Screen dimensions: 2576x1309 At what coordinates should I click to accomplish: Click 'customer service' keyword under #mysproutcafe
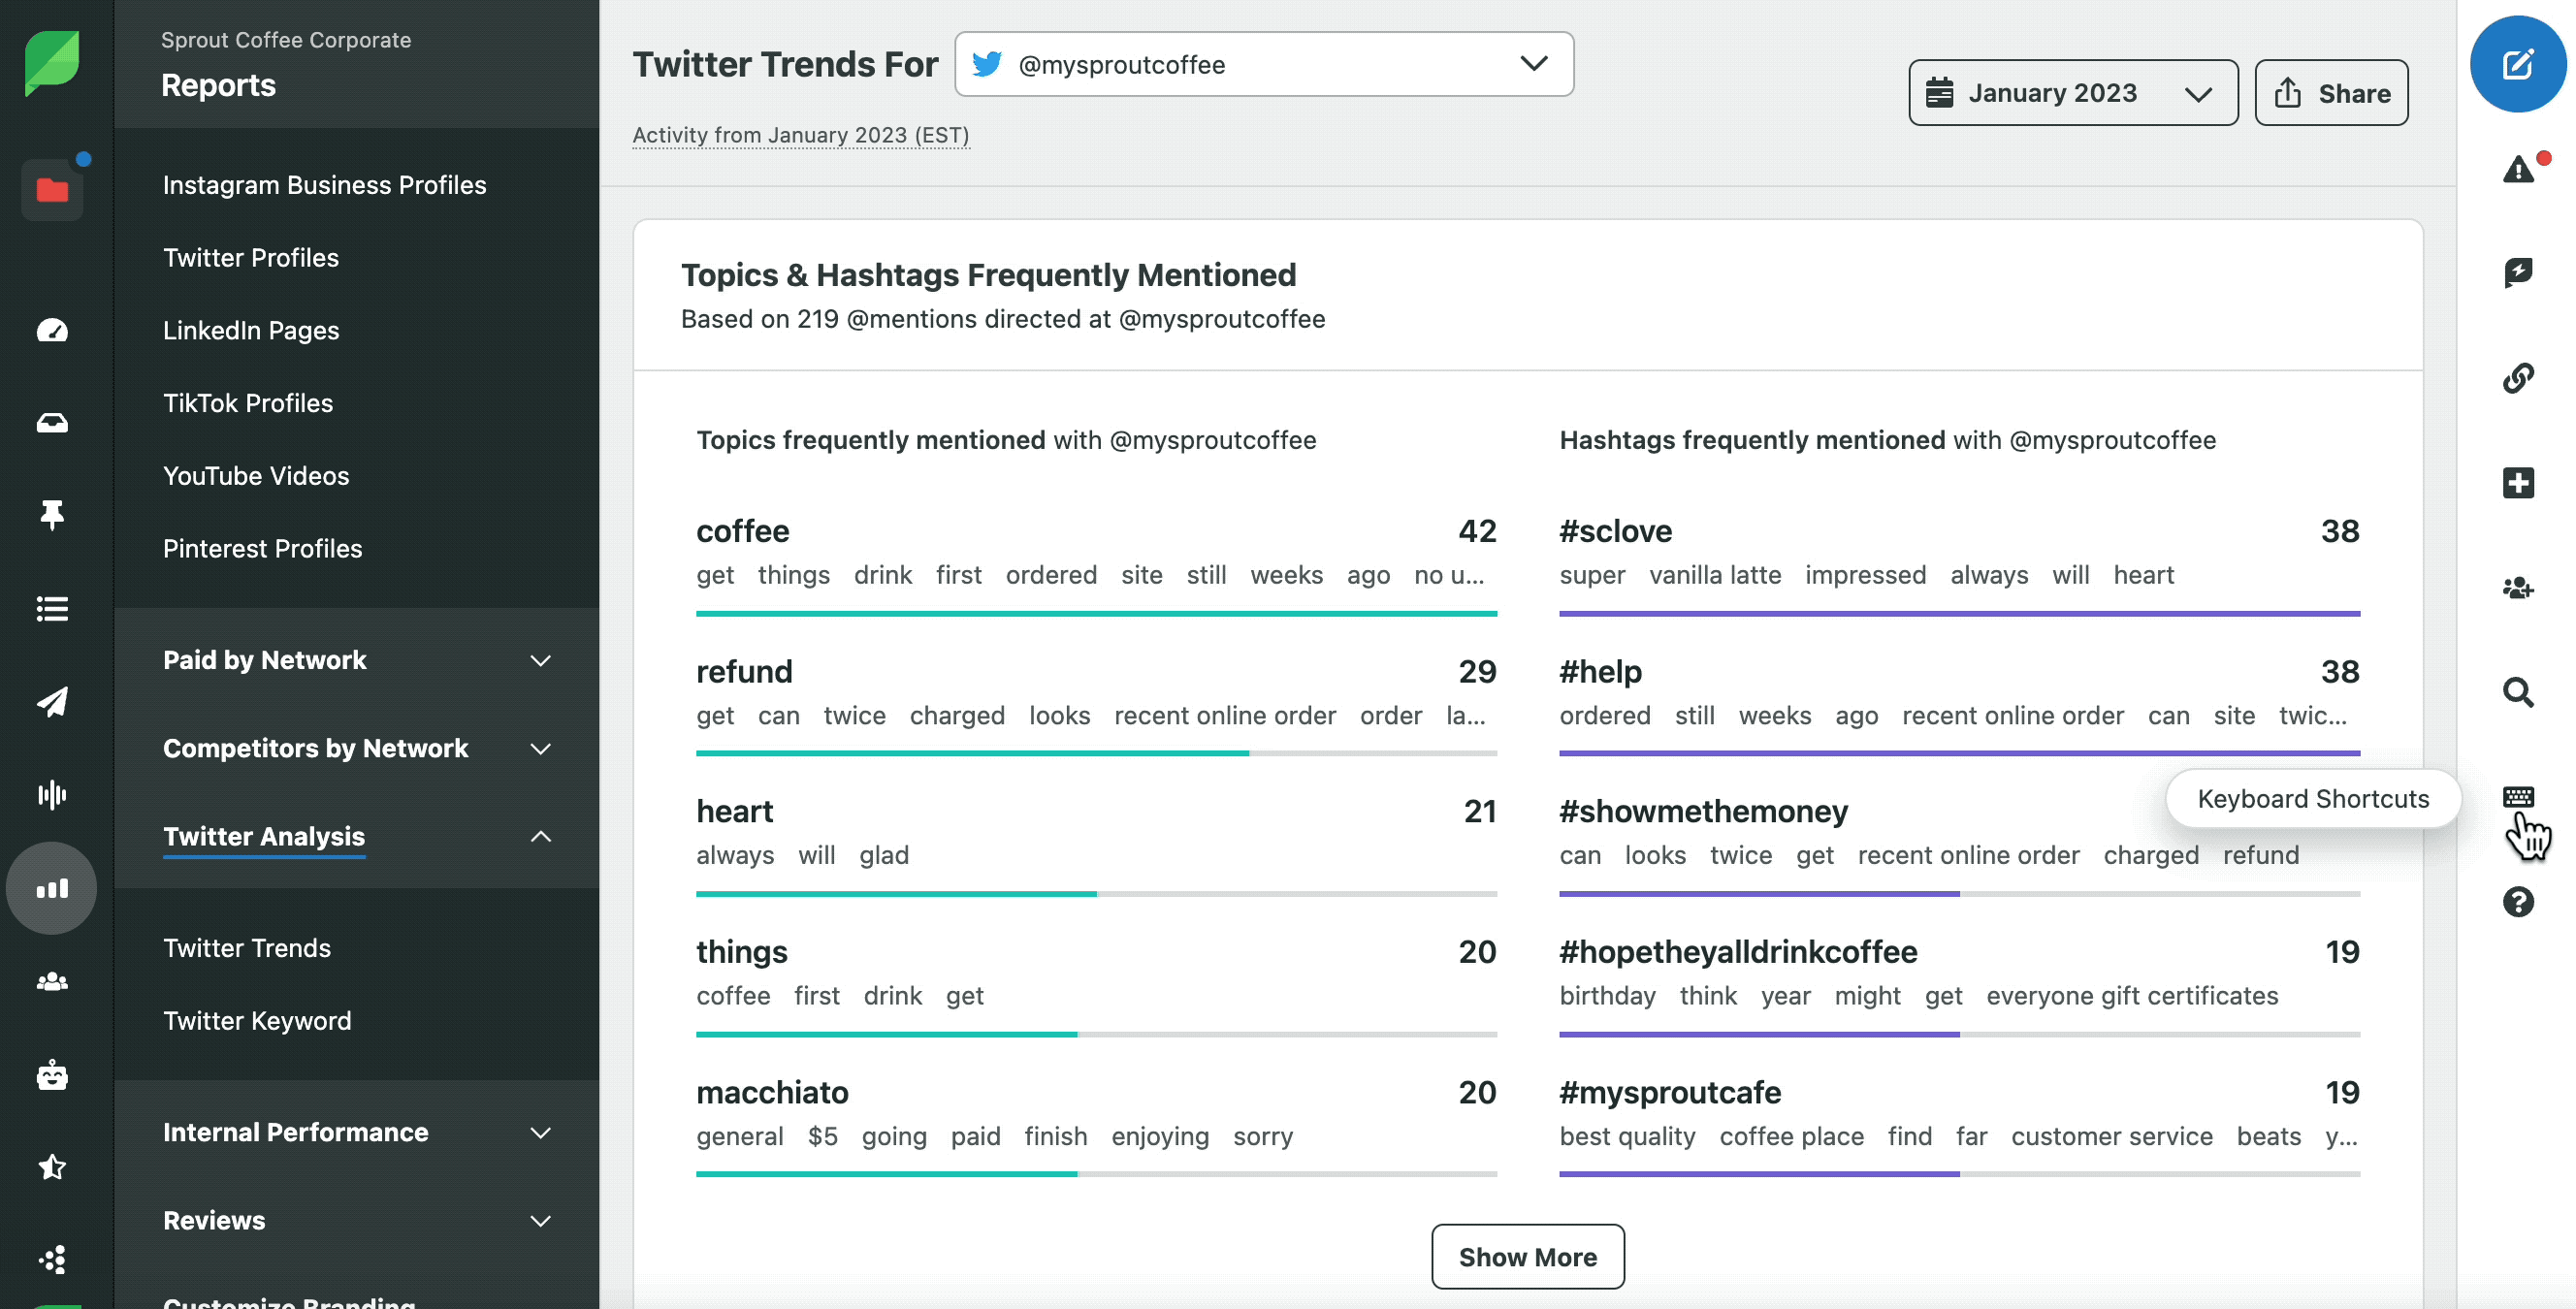pos(2112,1137)
